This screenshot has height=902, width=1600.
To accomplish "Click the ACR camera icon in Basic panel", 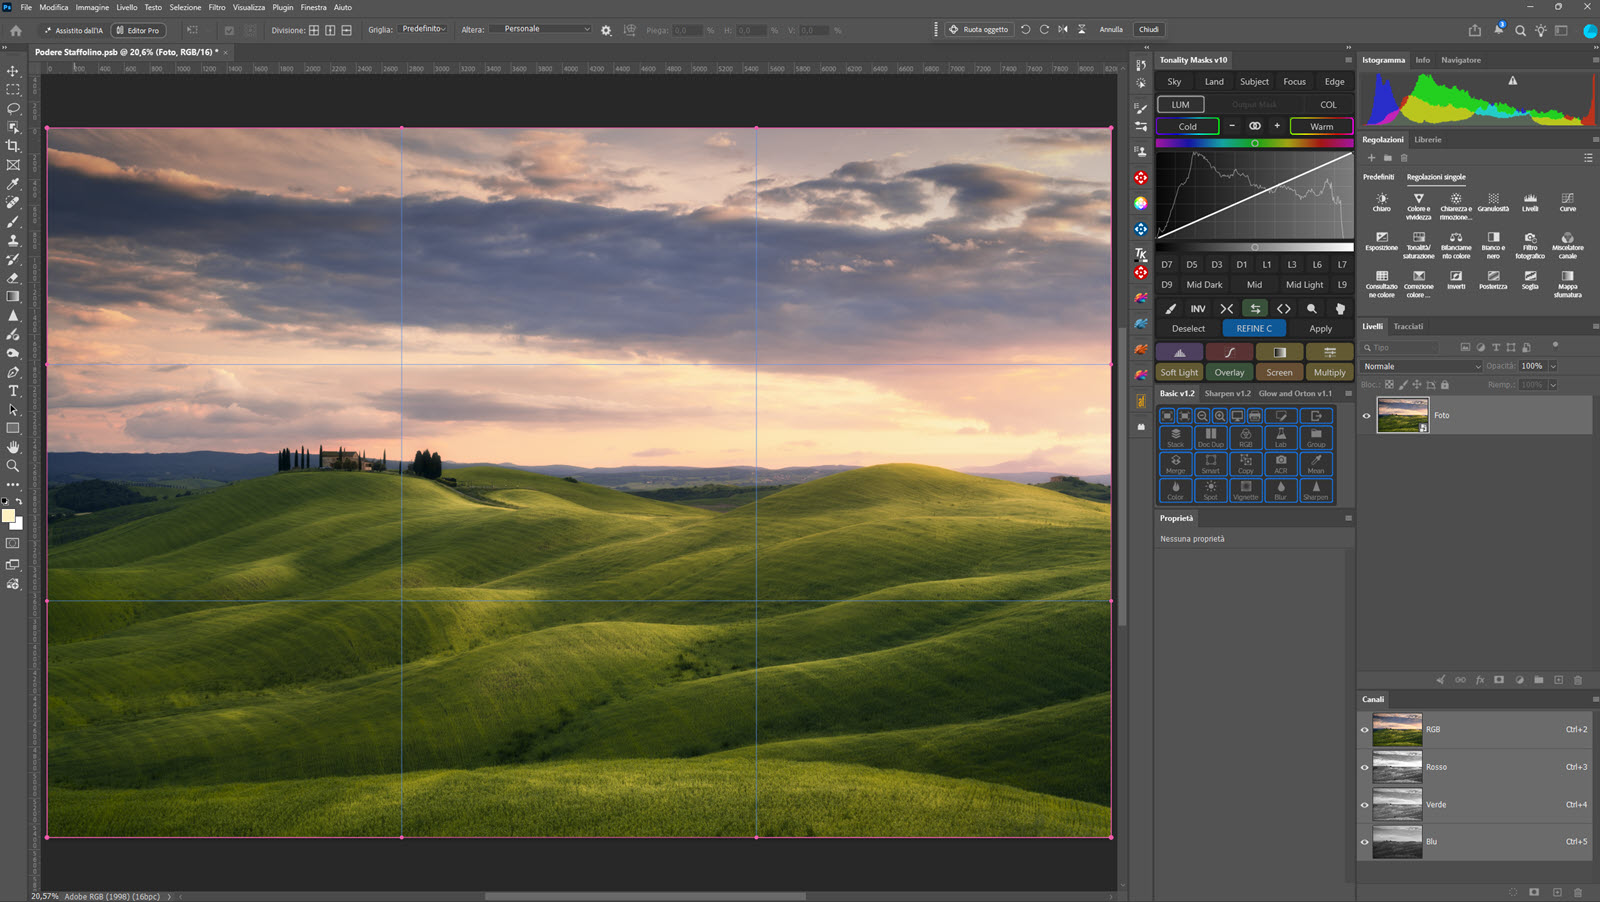I will click(x=1281, y=463).
